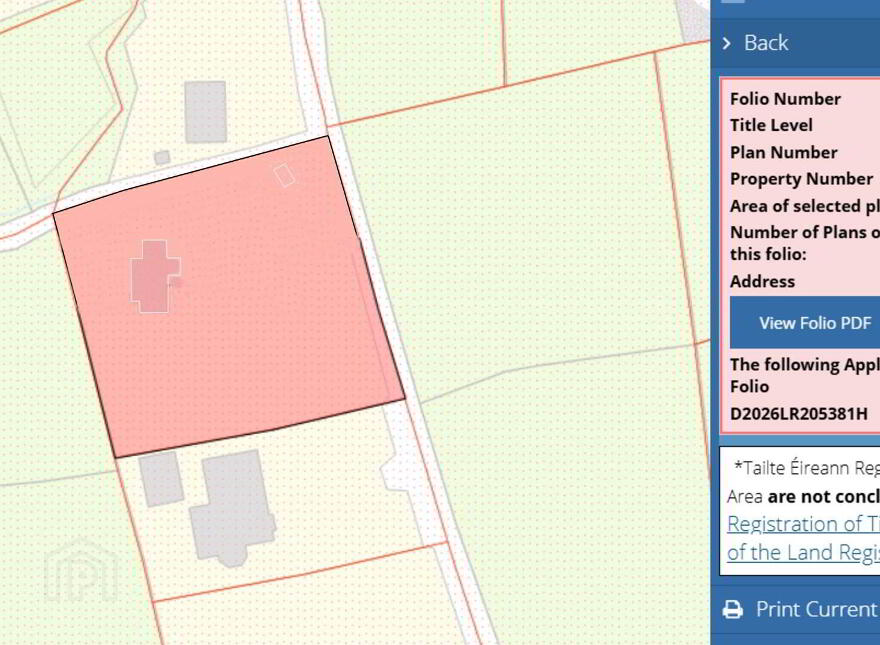Select the Property Number label
Viewport: 880px width, 645px height.
coord(801,179)
